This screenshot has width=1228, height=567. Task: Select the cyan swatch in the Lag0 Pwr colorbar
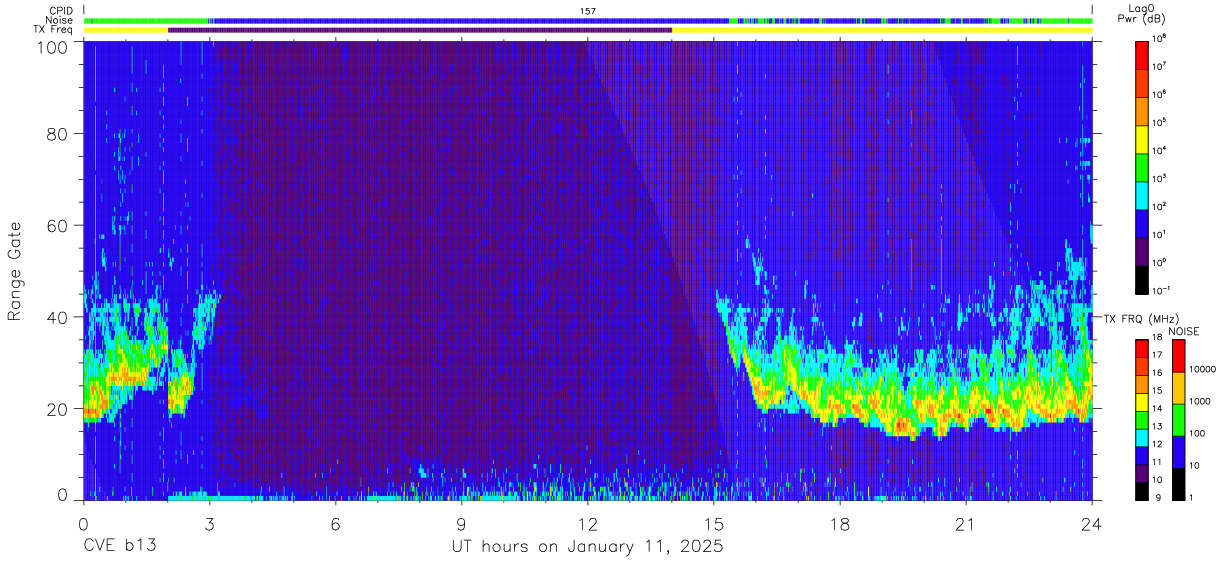tap(1142, 193)
